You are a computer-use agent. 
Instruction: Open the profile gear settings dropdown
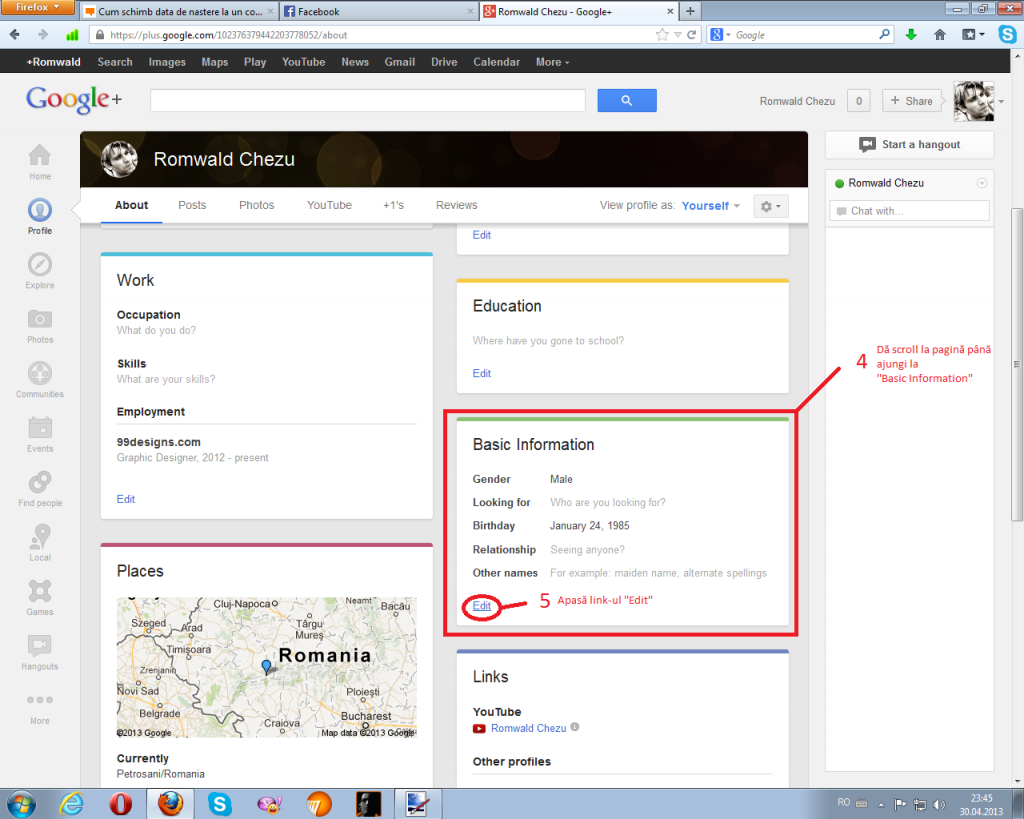771,206
